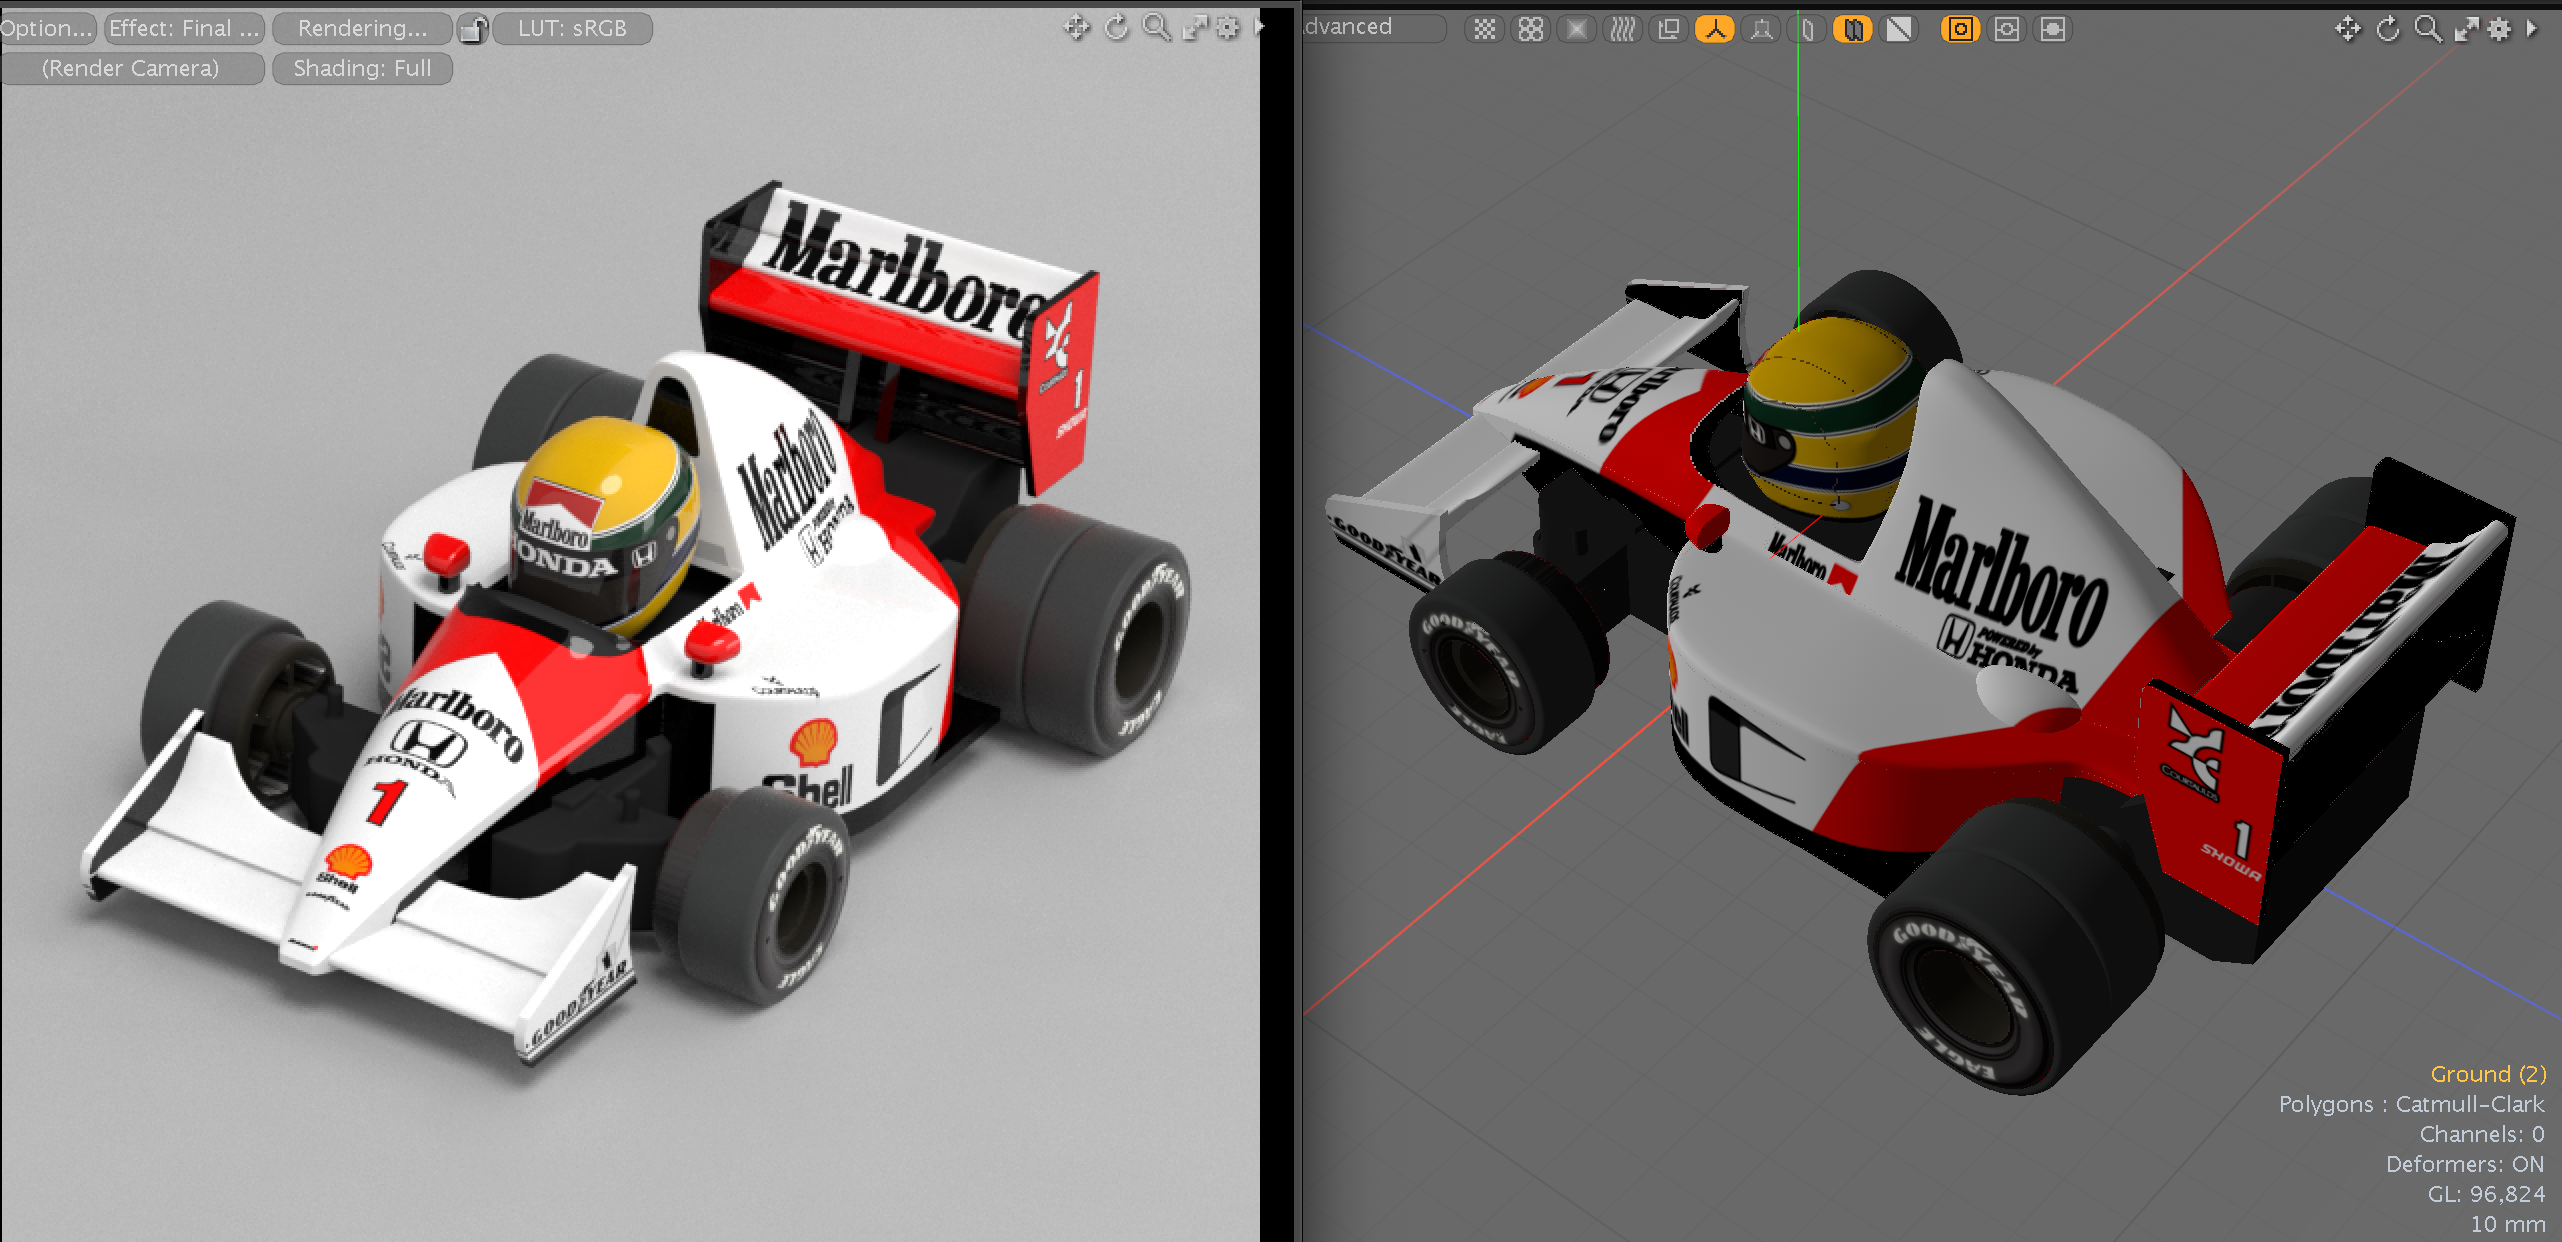Click the 'GL: 96,824' info text
Image resolution: width=2562 pixels, height=1242 pixels.
click(x=2486, y=1194)
